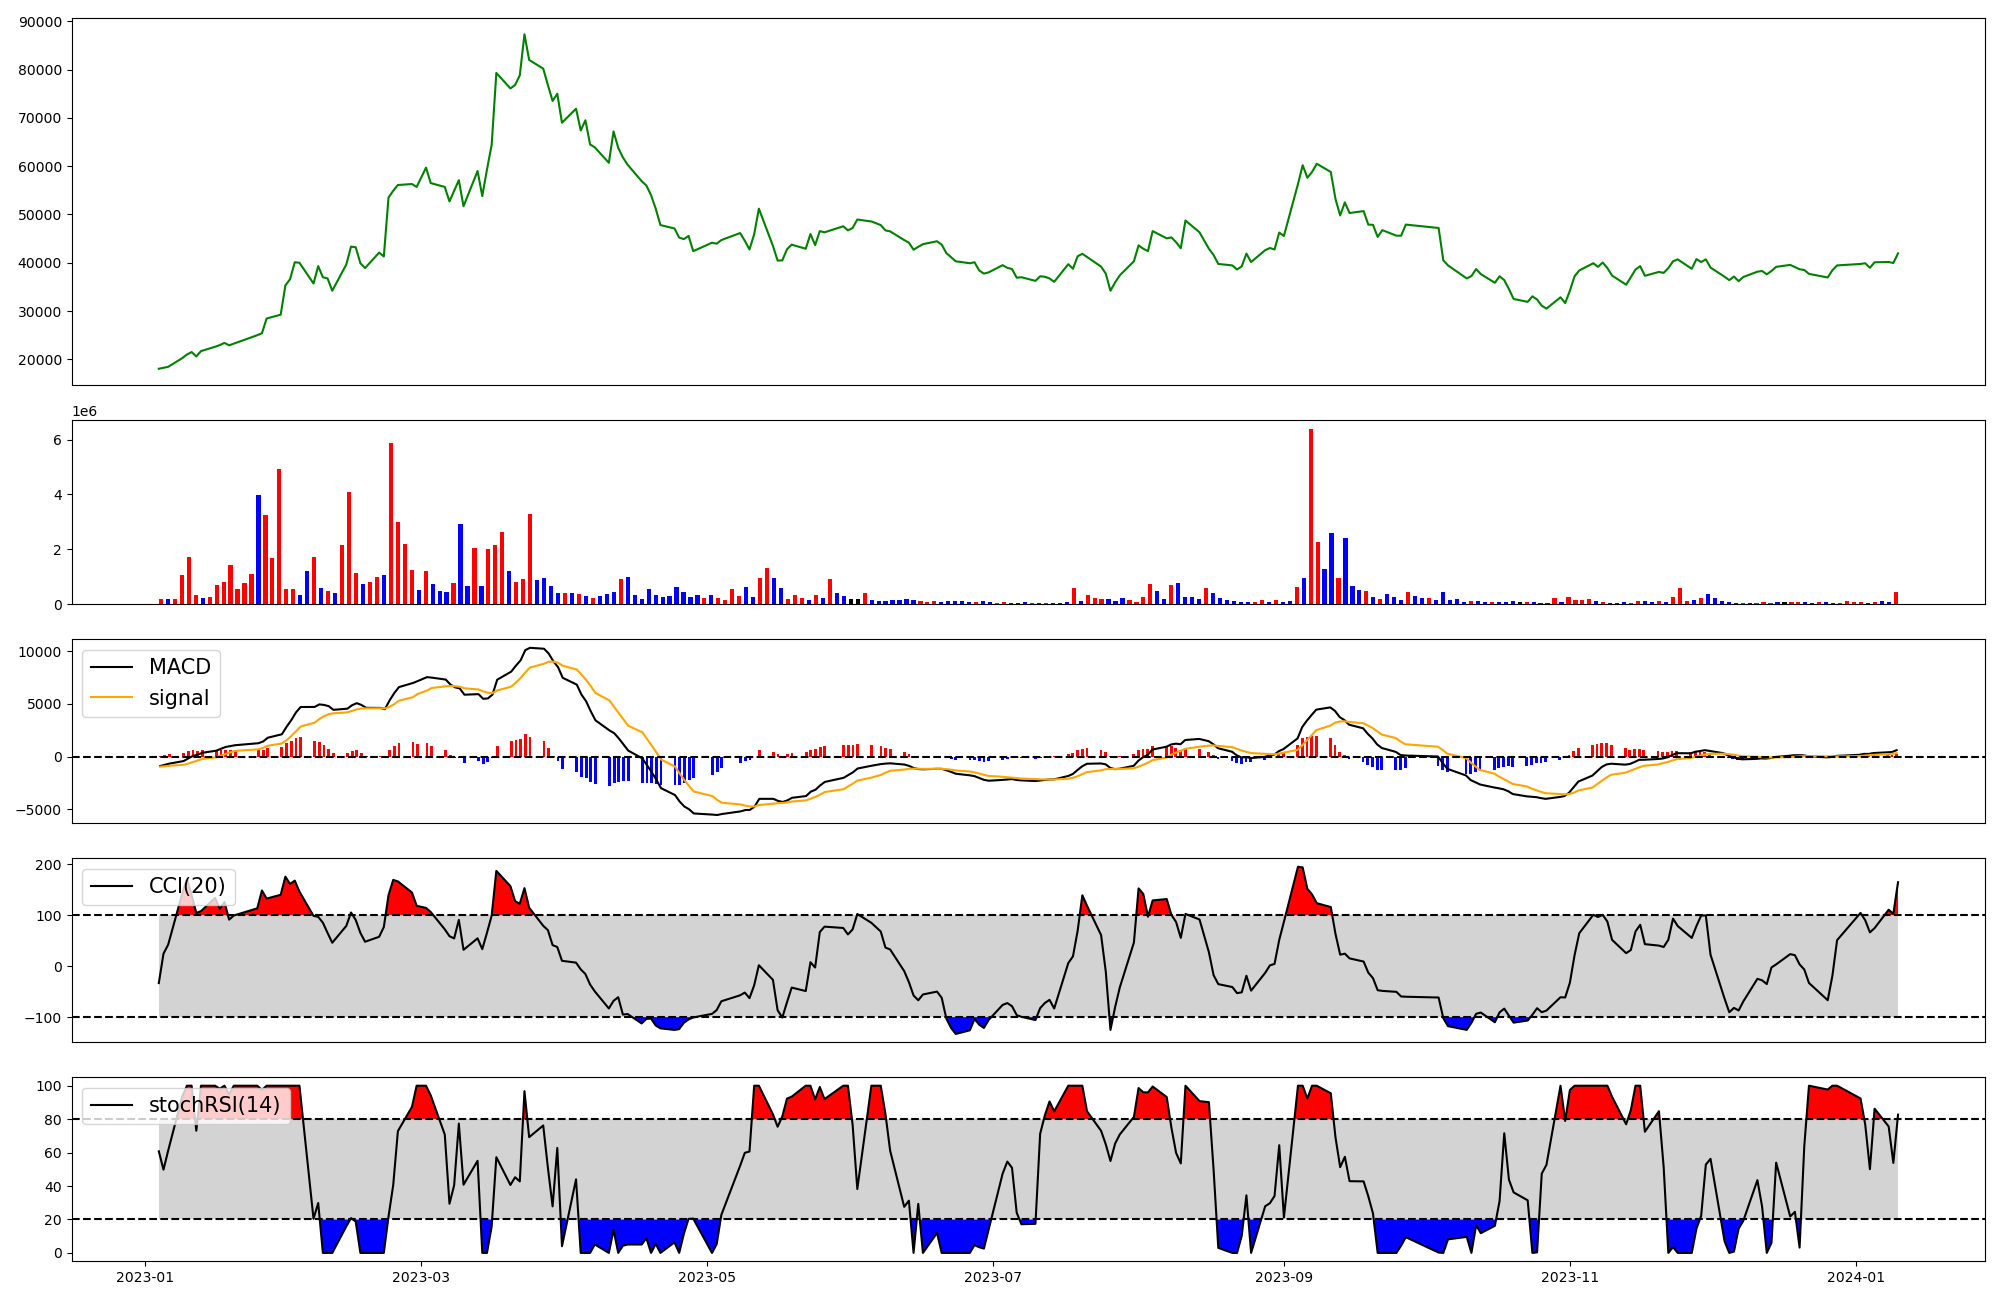Select the CCI(20) legend entry
The height and width of the screenshot is (1300, 2000).
[x=186, y=886]
